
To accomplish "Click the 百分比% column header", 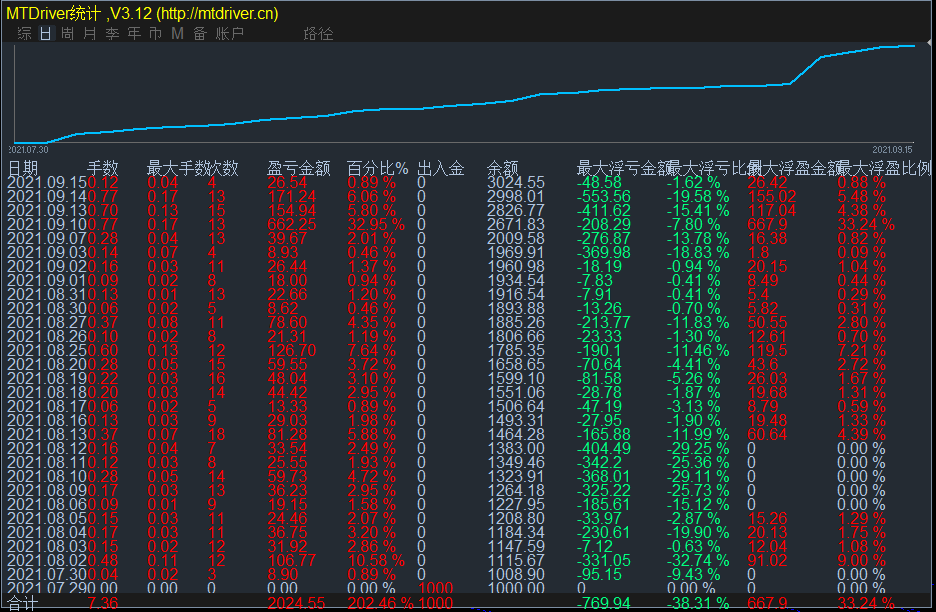I will (378, 168).
